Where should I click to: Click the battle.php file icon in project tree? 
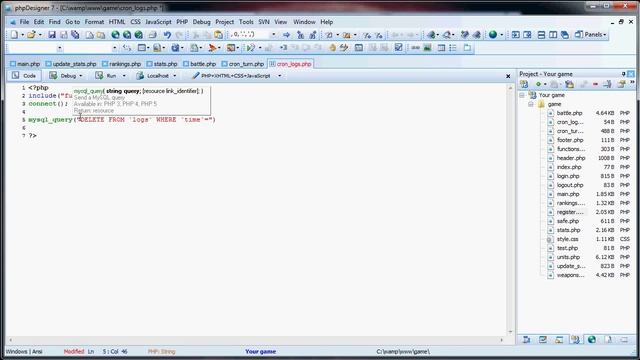(x=551, y=113)
